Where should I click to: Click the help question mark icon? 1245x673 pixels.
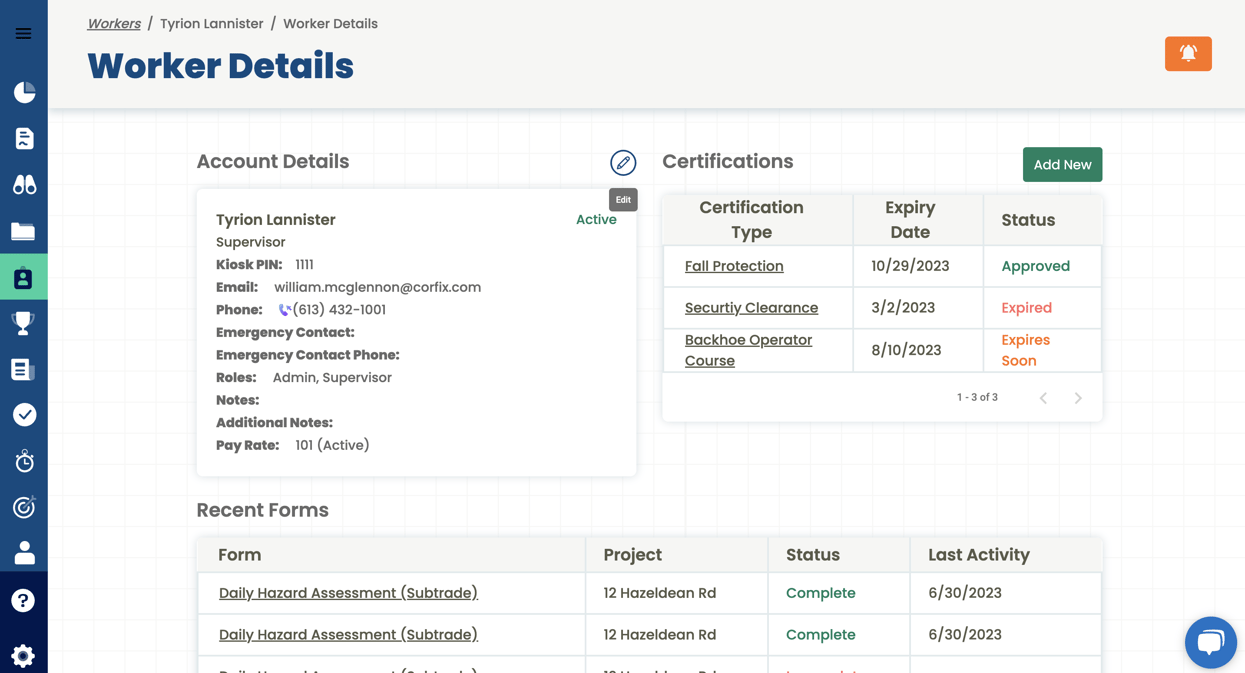(x=24, y=600)
